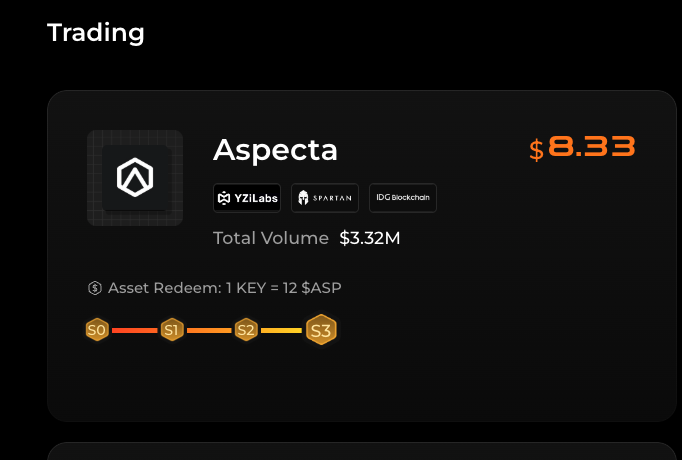The image size is (682, 460).
Task: Click the S0 stage hexagon marker
Action: 97,330
